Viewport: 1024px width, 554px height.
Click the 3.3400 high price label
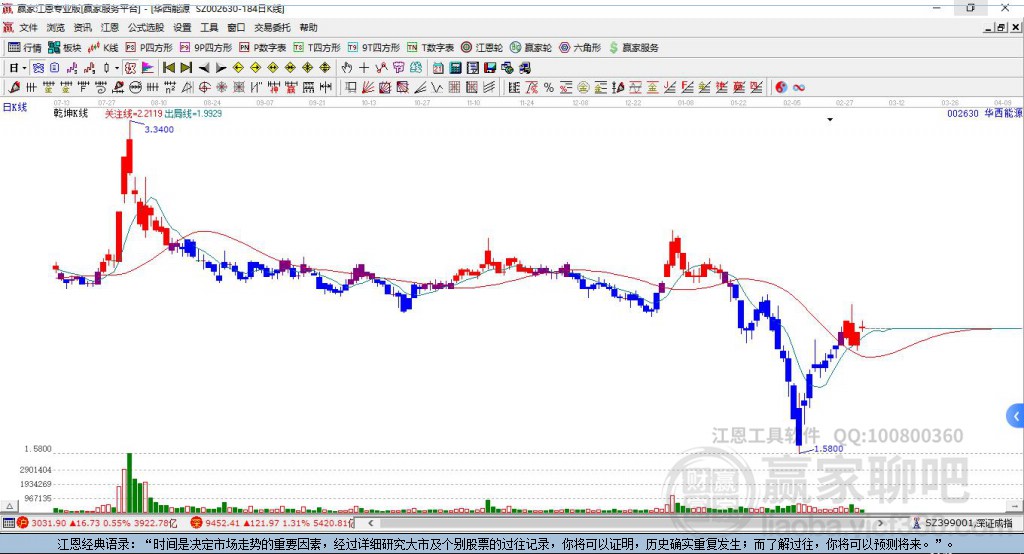pyautogui.click(x=159, y=129)
